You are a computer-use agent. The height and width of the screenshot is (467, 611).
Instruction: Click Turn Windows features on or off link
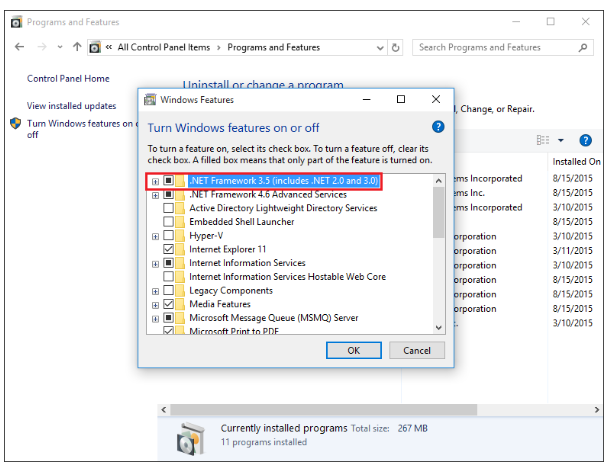(82, 129)
